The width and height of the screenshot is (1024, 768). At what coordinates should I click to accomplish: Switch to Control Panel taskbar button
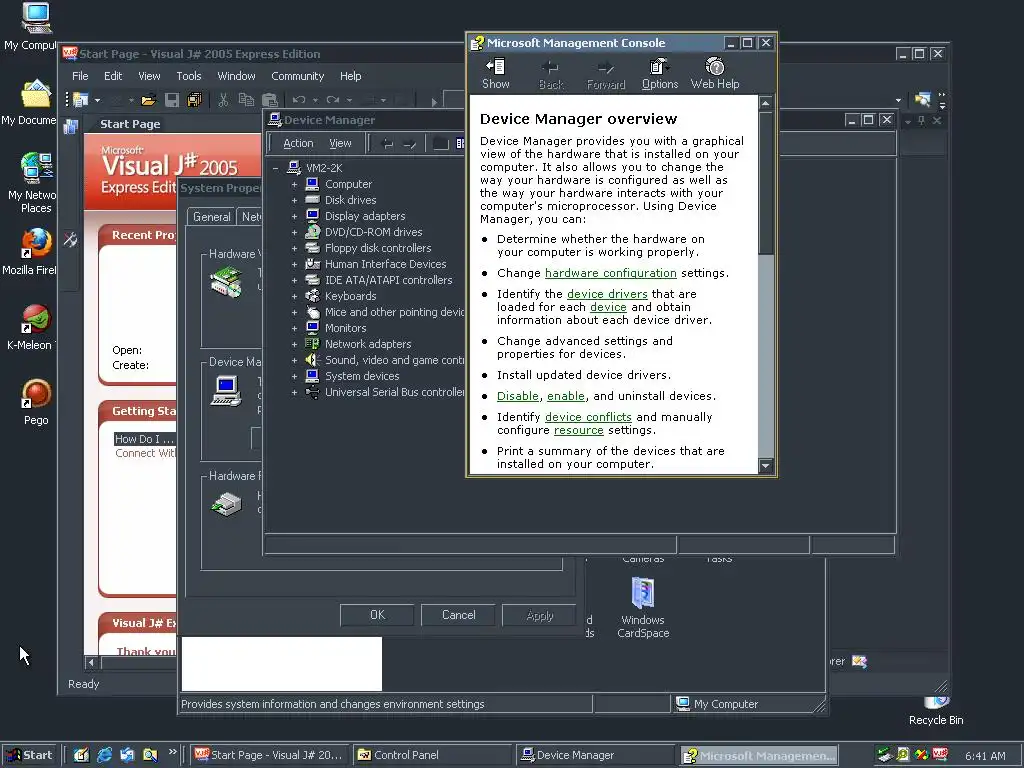pos(432,755)
